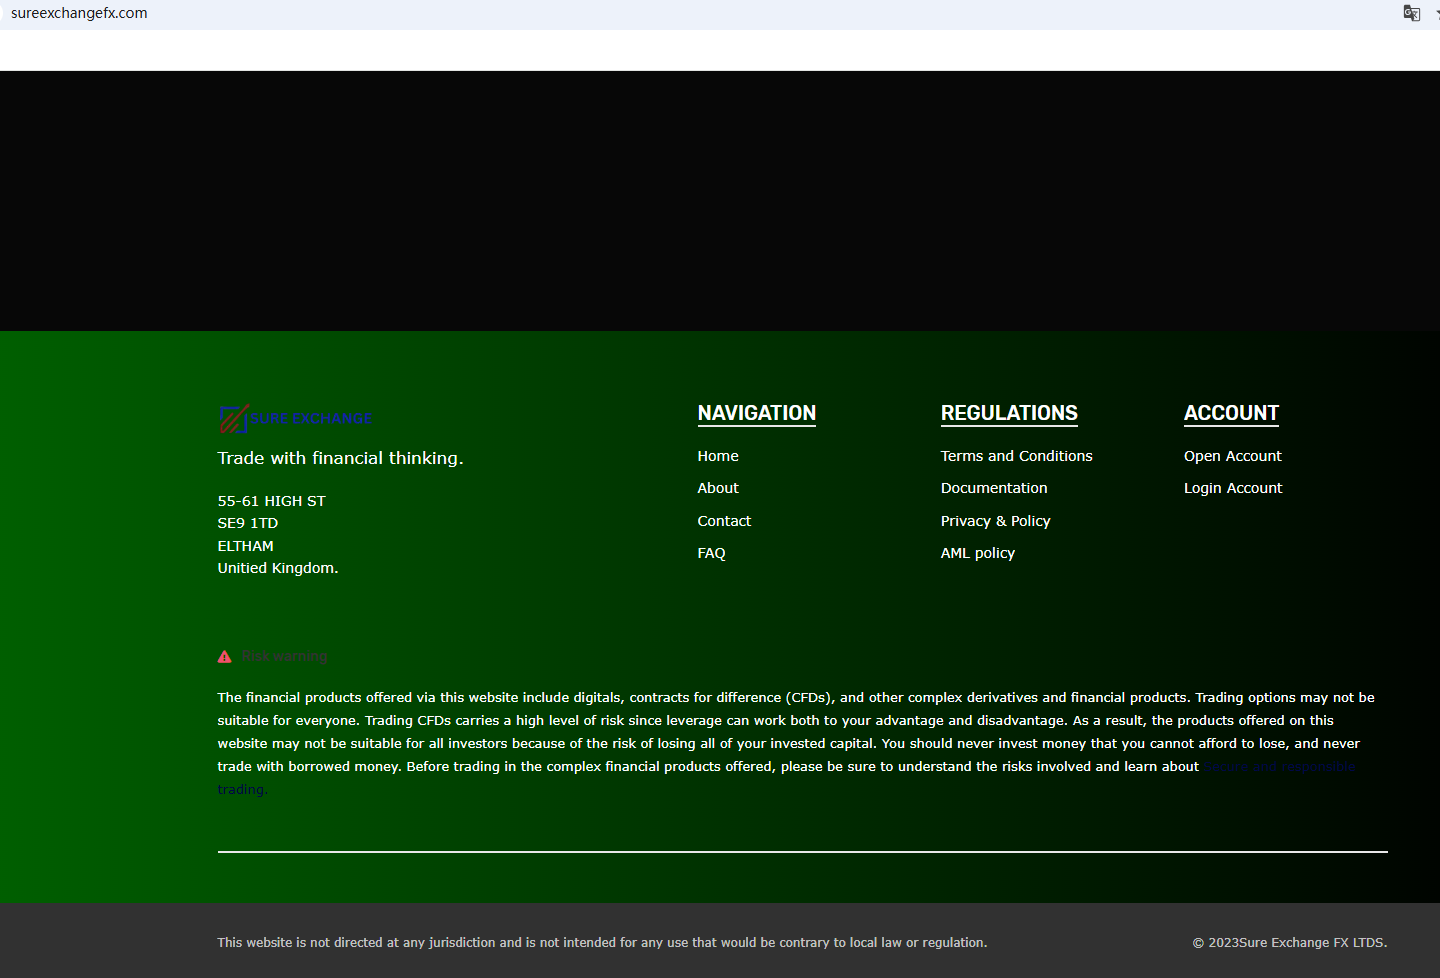The image size is (1440, 978).
Task: Open the AML policy link
Action: (x=978, y=553)
